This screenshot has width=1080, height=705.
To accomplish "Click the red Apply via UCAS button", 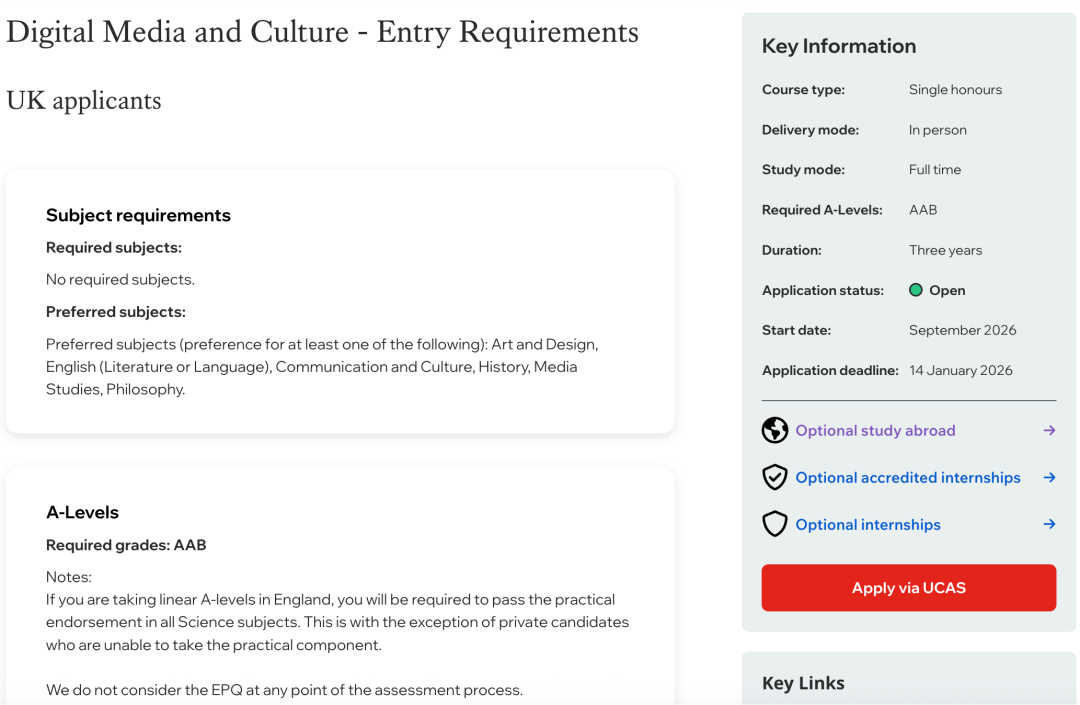I will tap(908, 588).
